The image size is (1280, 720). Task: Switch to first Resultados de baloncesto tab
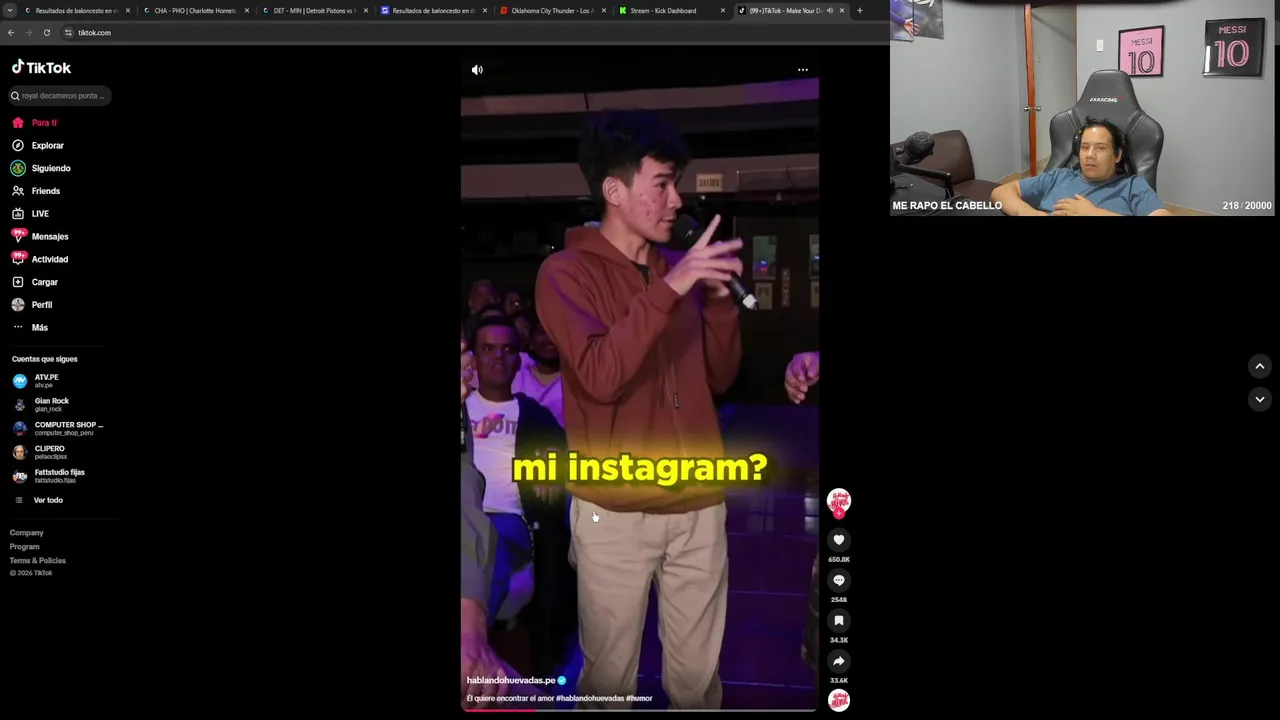point(76,11)
